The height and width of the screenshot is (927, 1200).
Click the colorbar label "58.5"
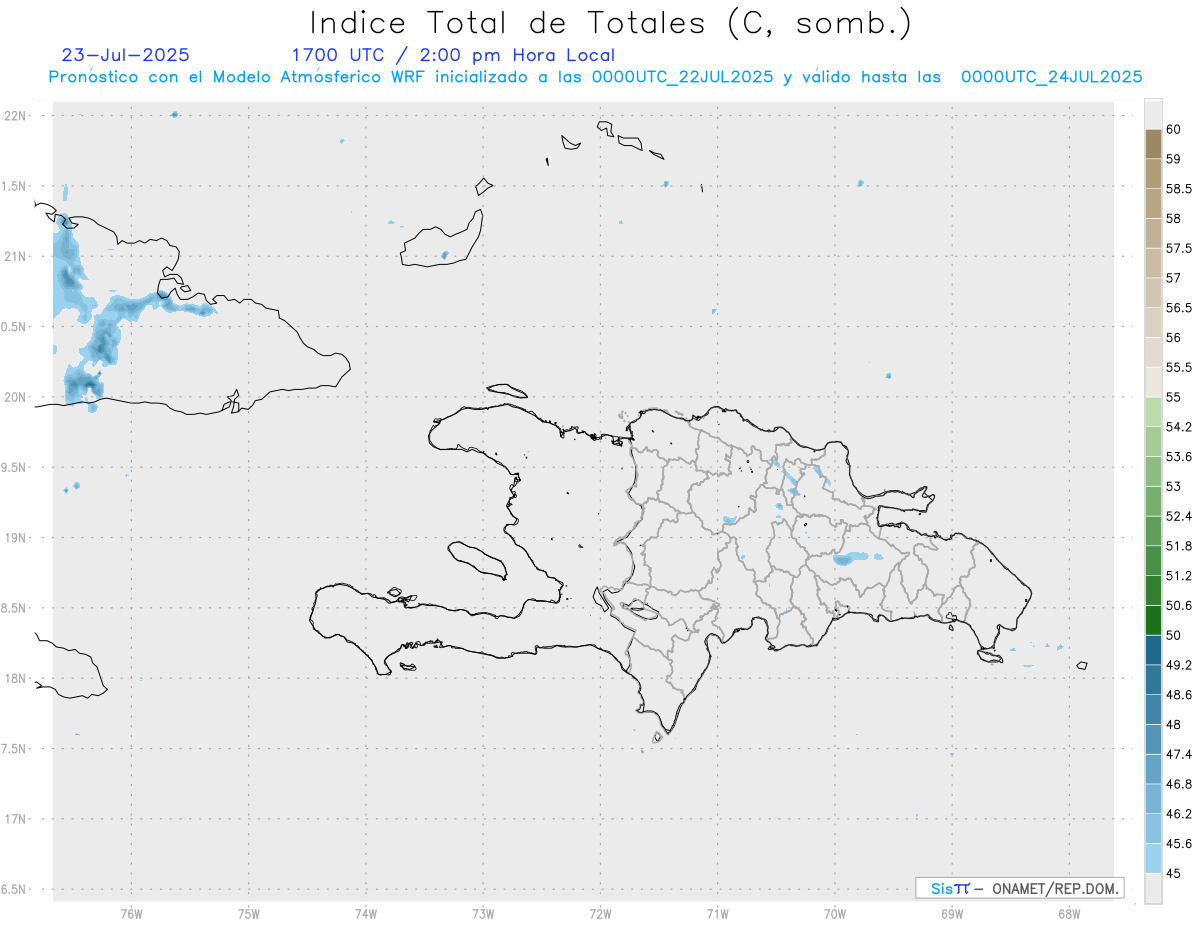(1178, 189)
